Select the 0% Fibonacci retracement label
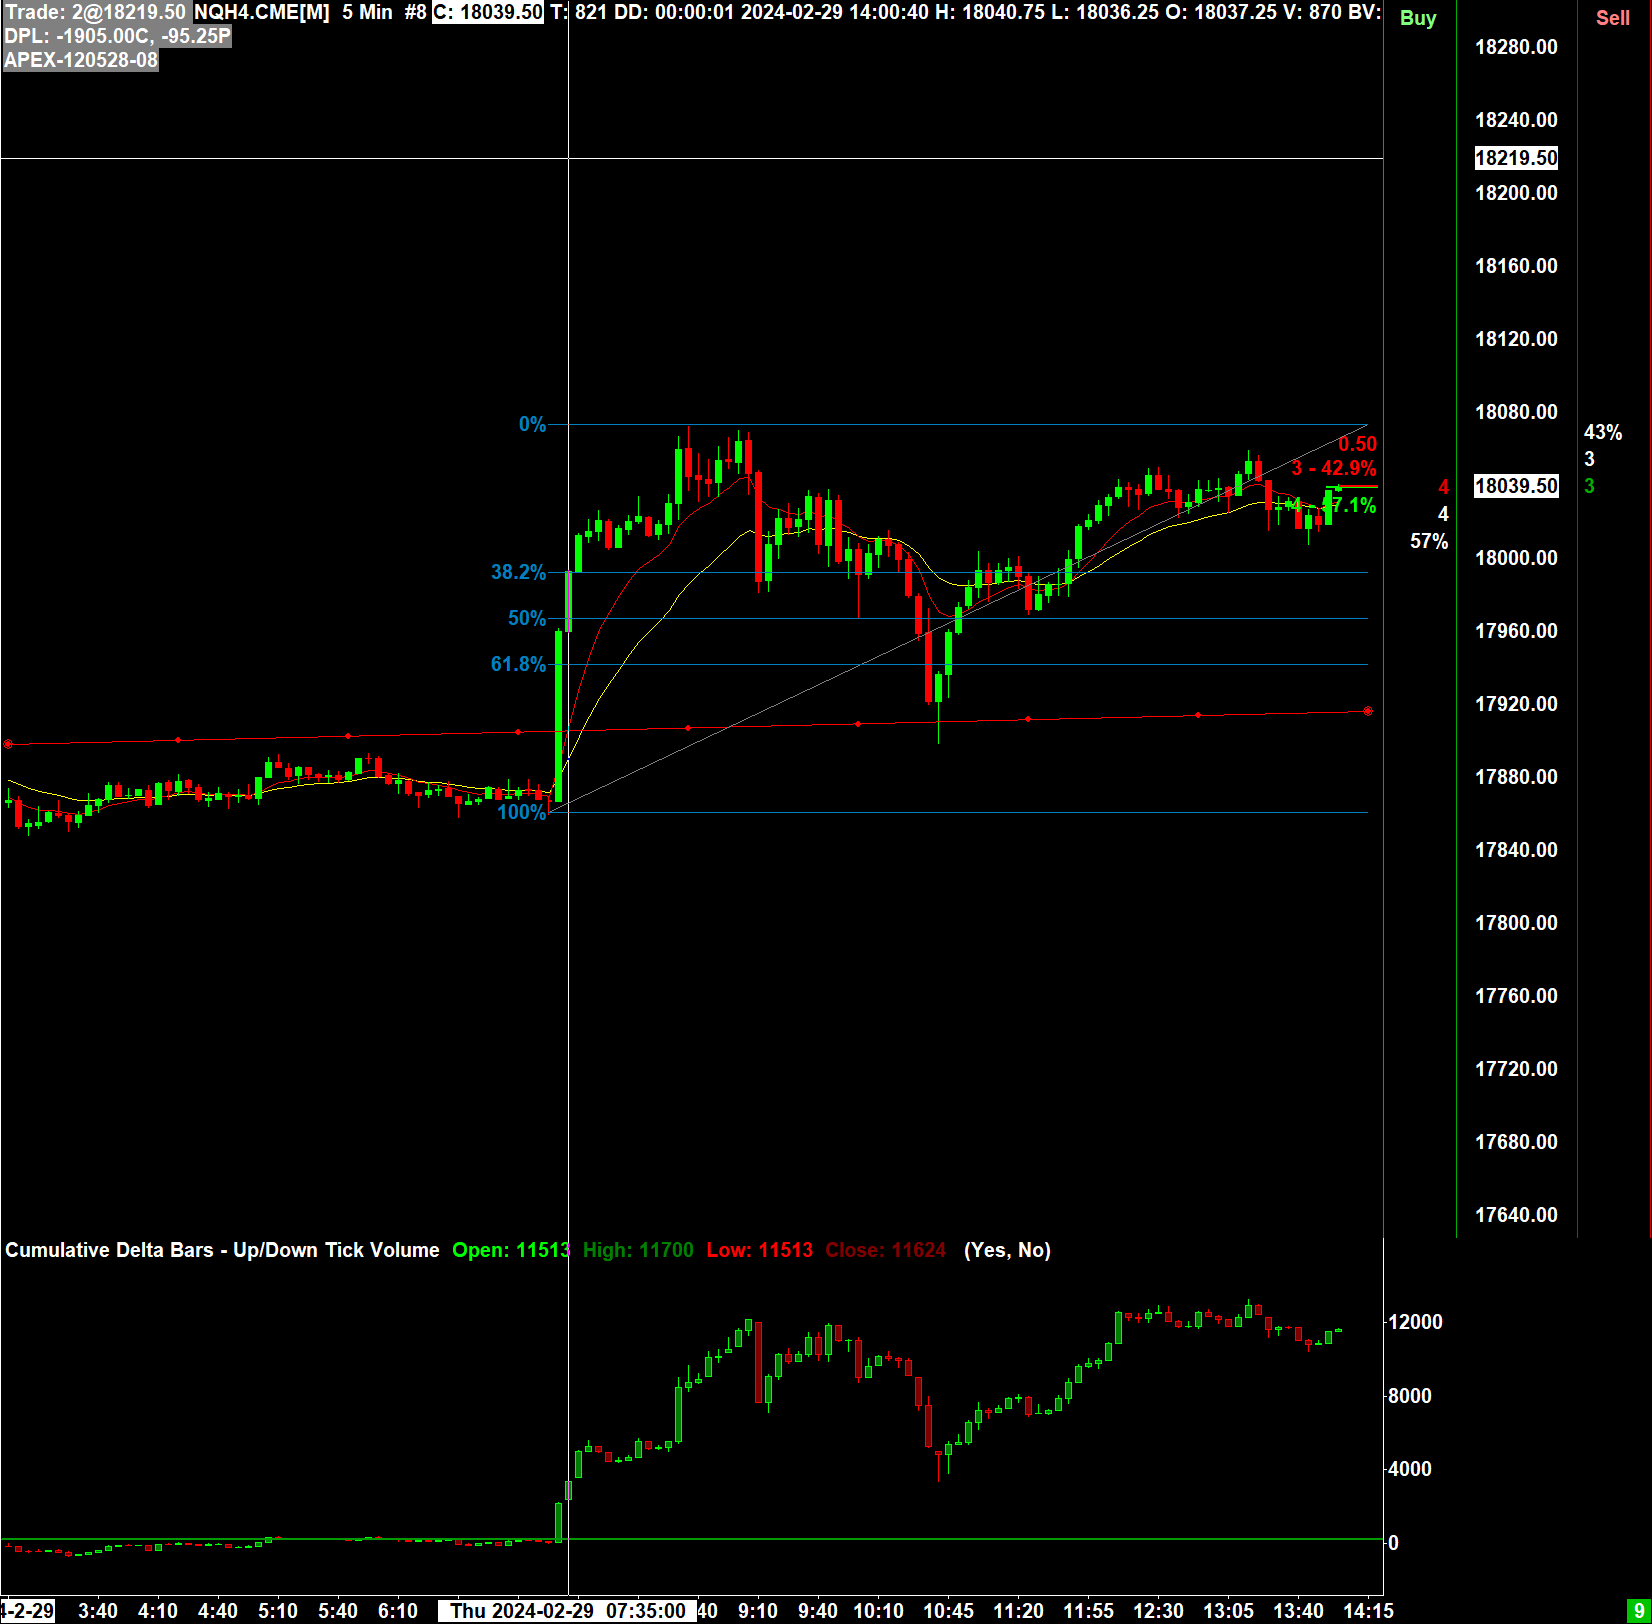The height and width of the screenshot is (1624, 1652). tap(532, 425)
